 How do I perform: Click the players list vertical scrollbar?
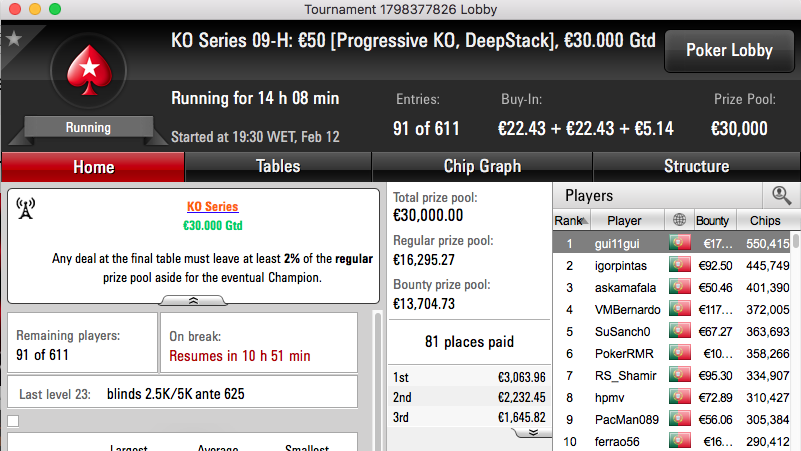pyautogui.click(x=796, y=341)
